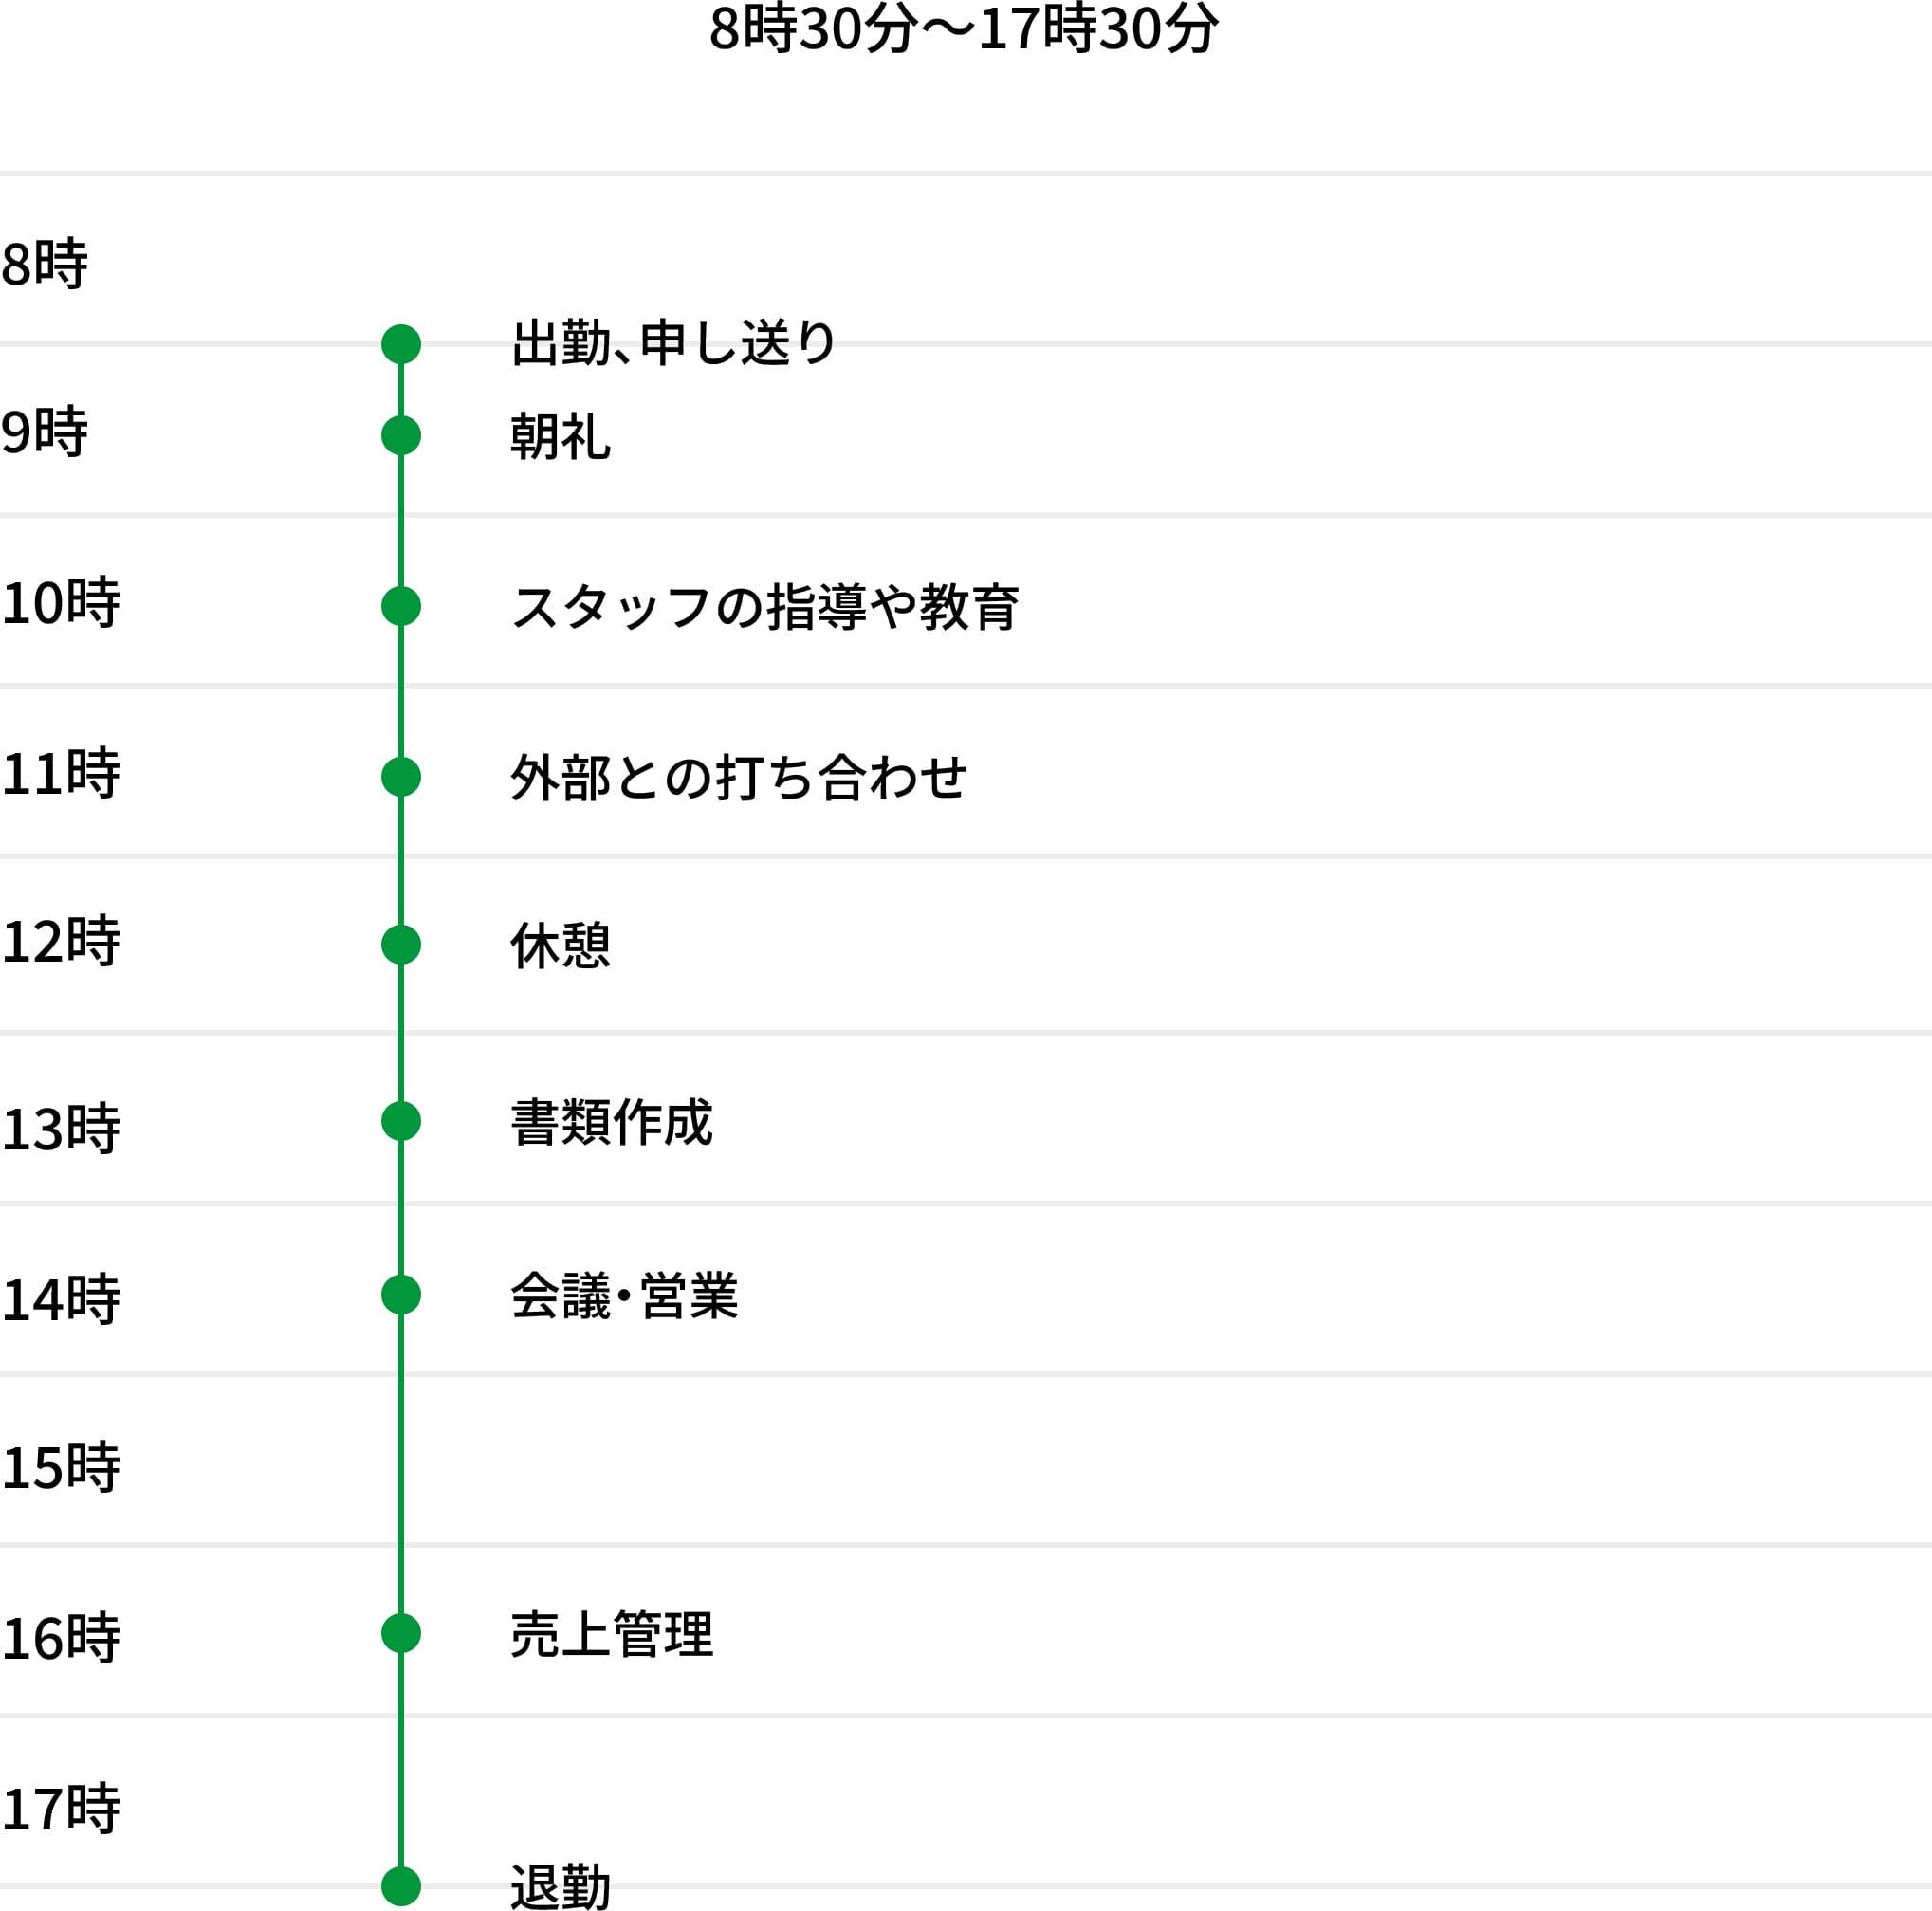Viewport: 1932px width, 1911px height.
Task: Click the 売上管理 entry text
Action: (612, 1635)
